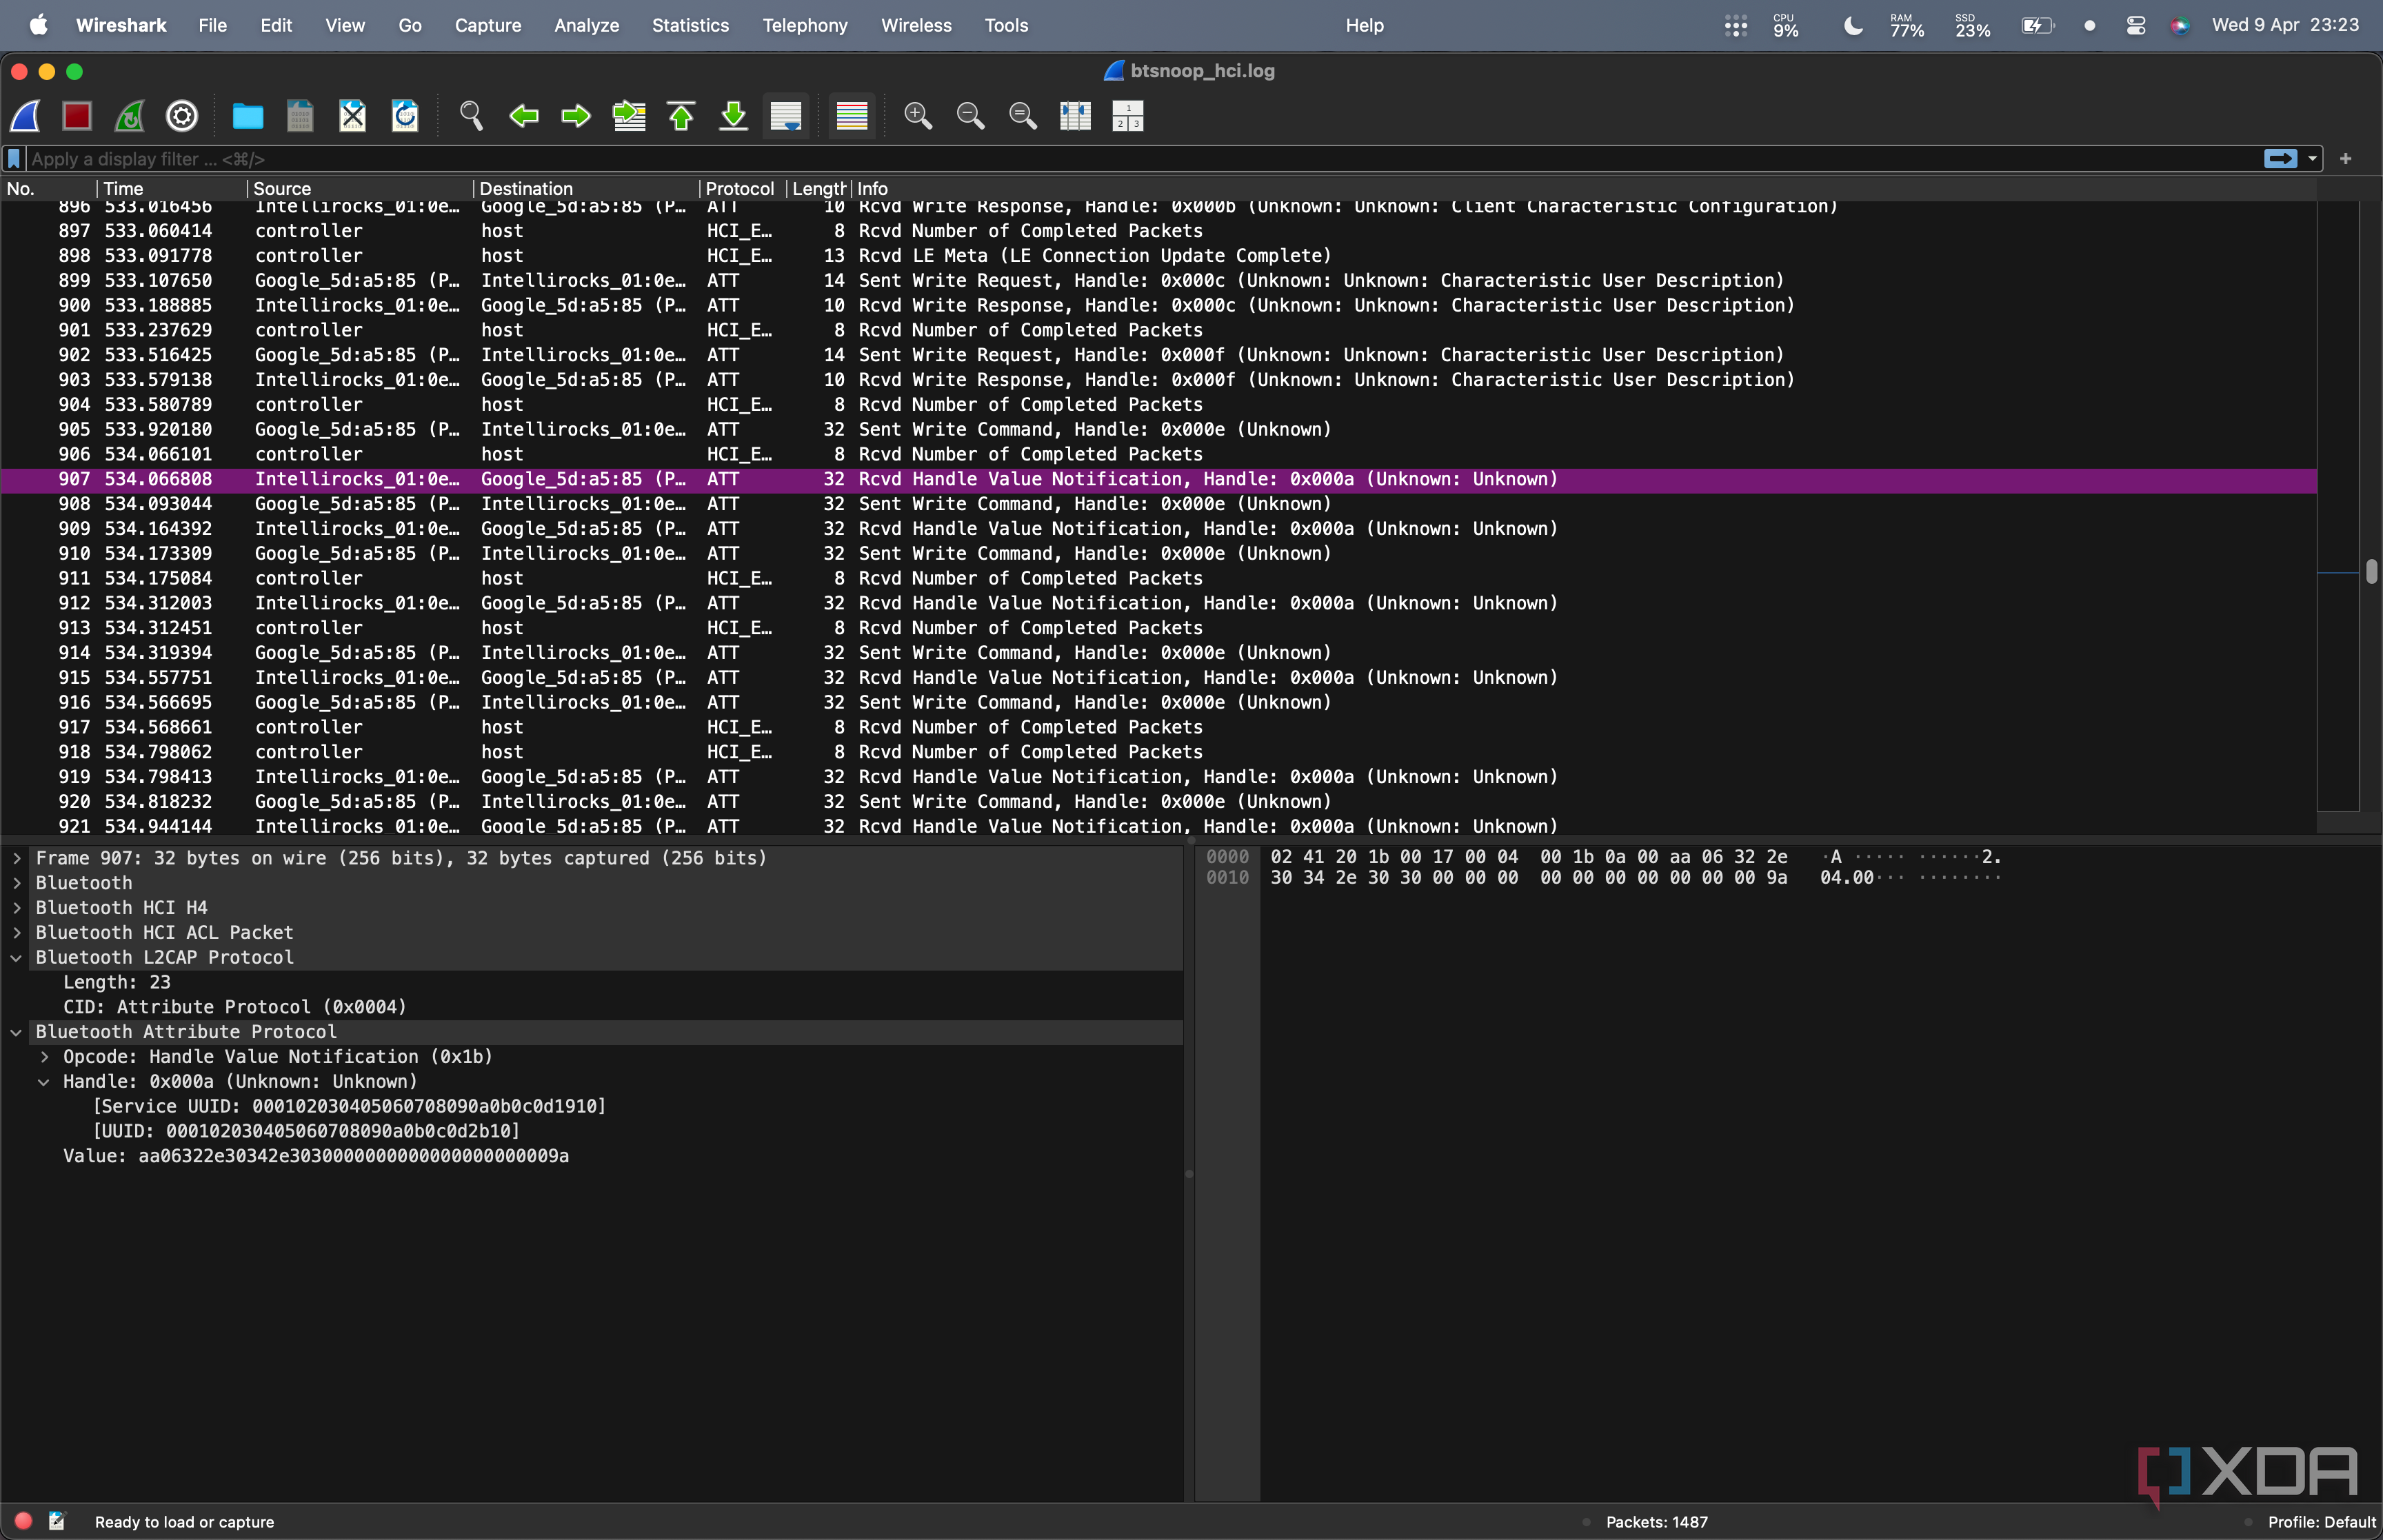Screen dimensions: 2383x1540
Task: Open the Apple menu
Action: tap(38, 25)
